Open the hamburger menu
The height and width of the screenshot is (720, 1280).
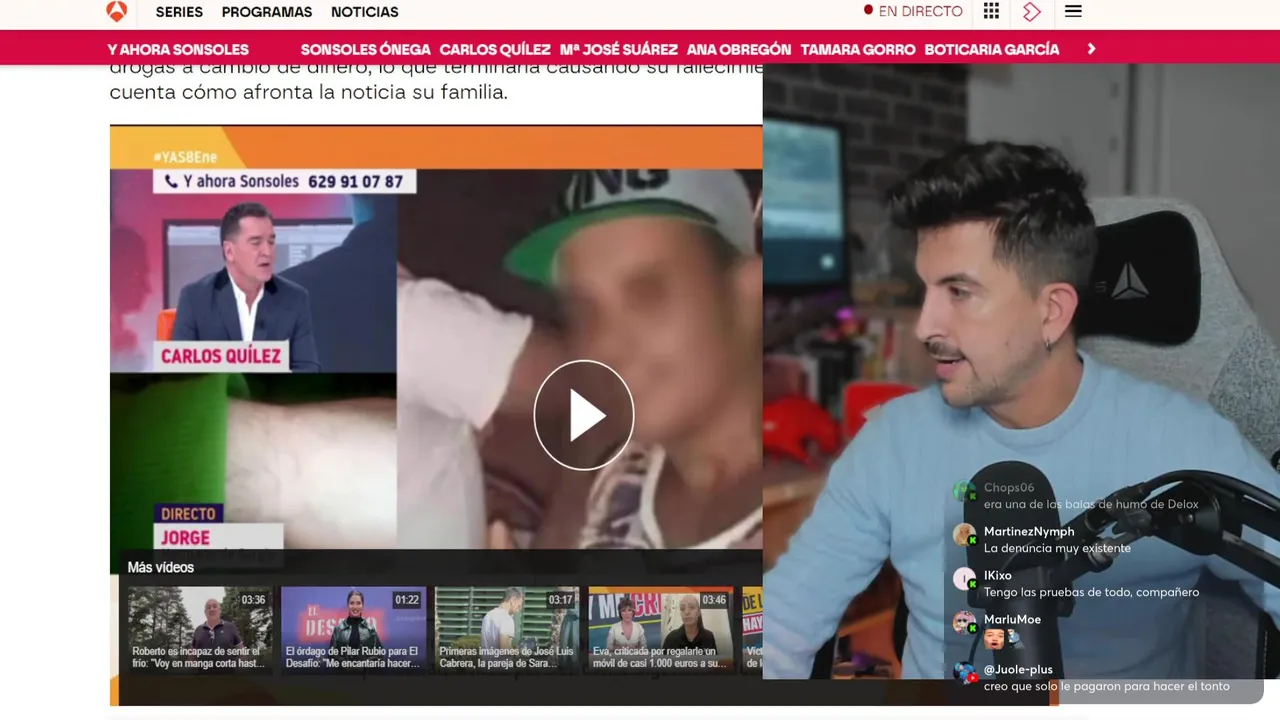coord(1073,11)
